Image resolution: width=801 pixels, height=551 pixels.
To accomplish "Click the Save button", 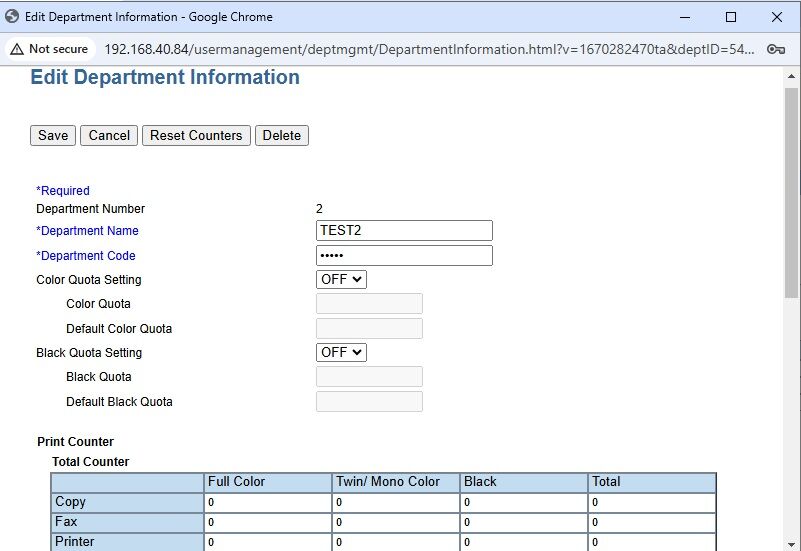I will pos(53,136).
